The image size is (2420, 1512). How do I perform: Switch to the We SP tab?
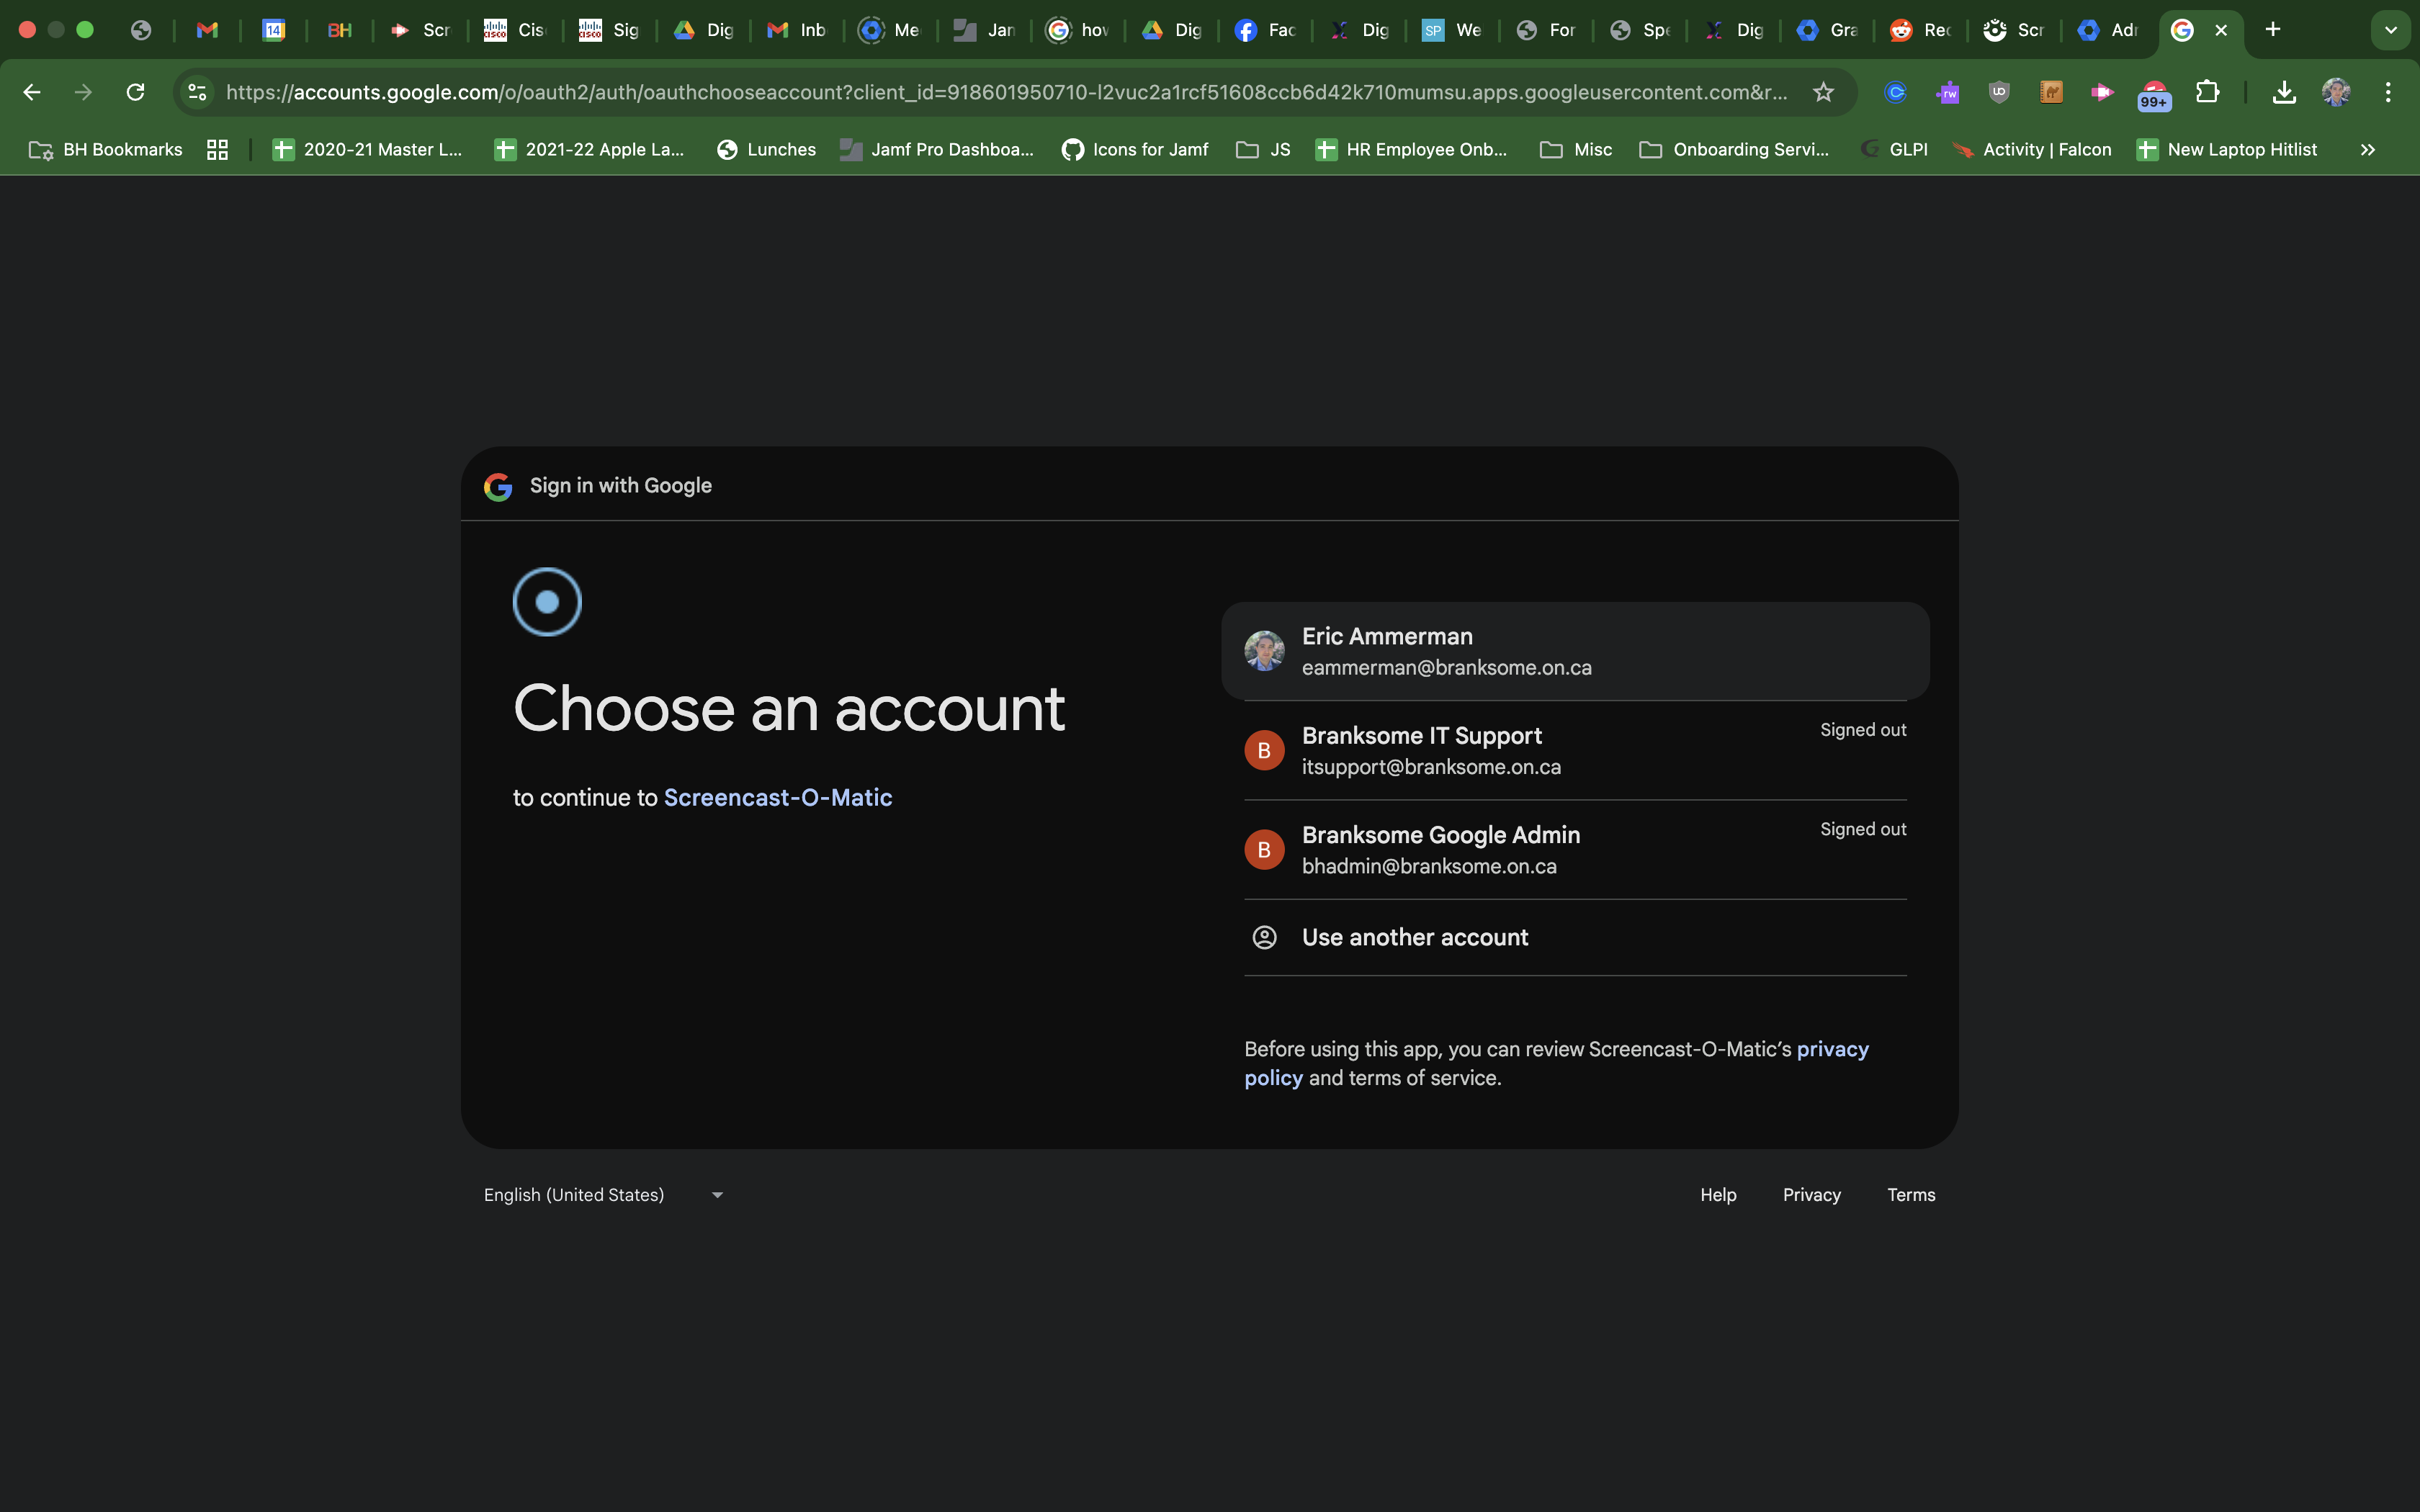[1452, 30]
